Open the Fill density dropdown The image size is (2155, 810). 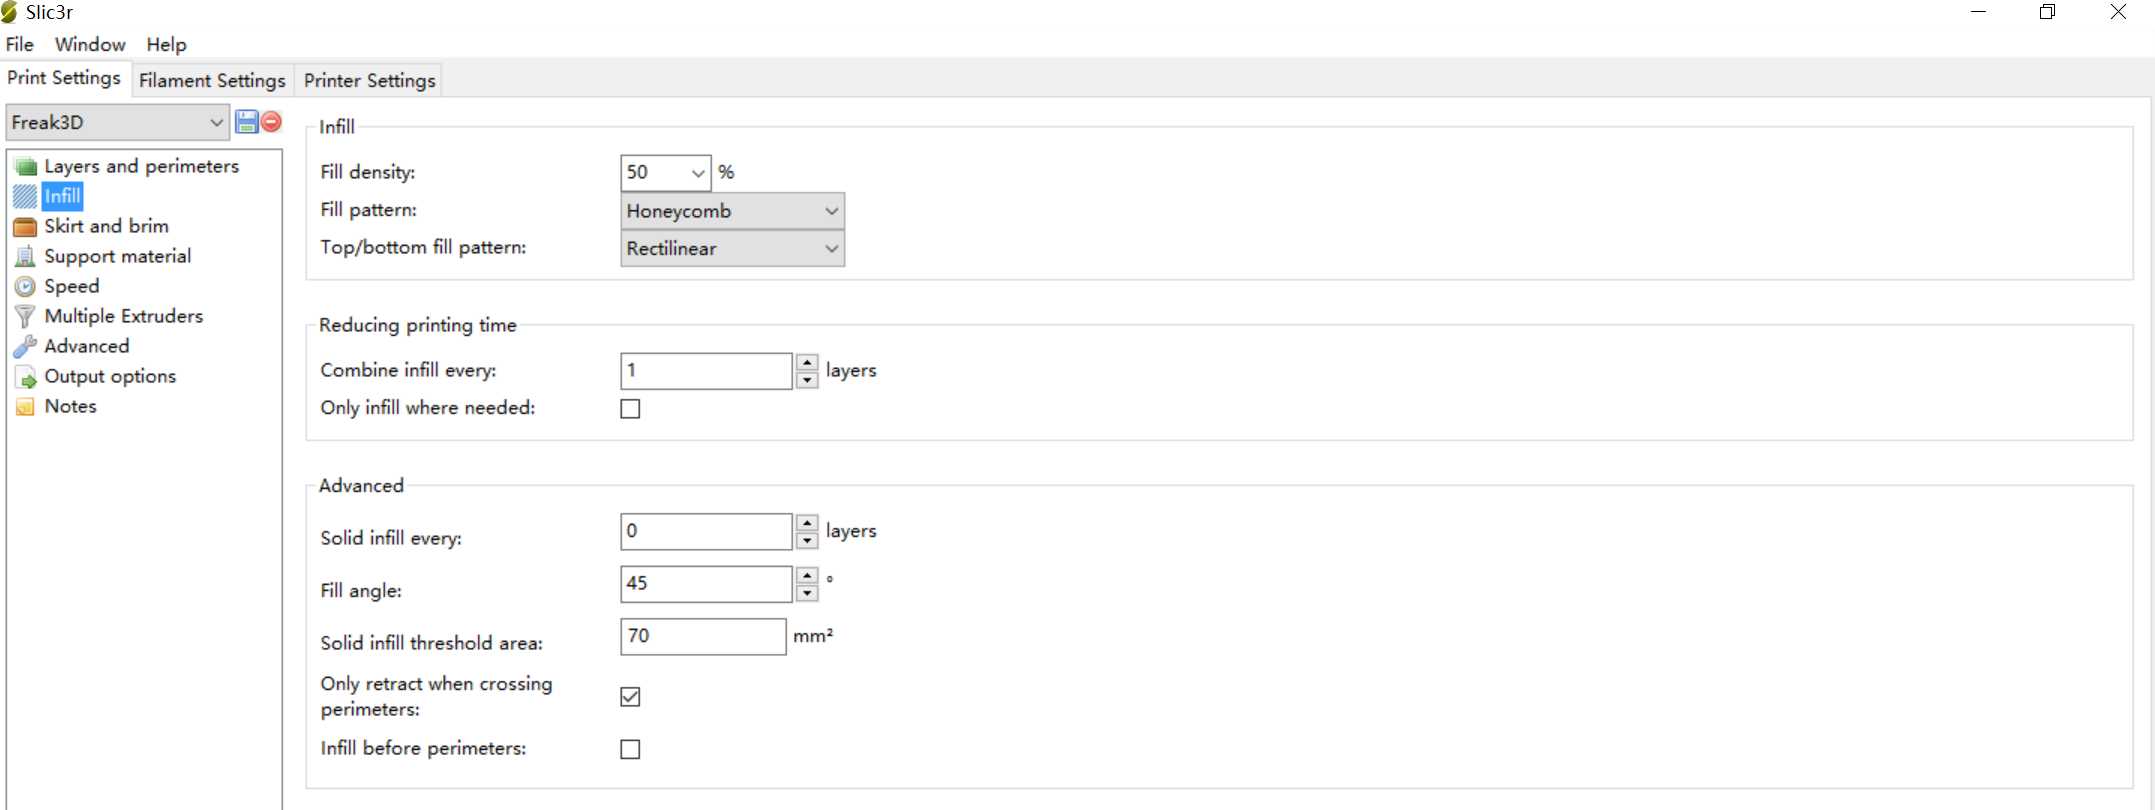698,173
